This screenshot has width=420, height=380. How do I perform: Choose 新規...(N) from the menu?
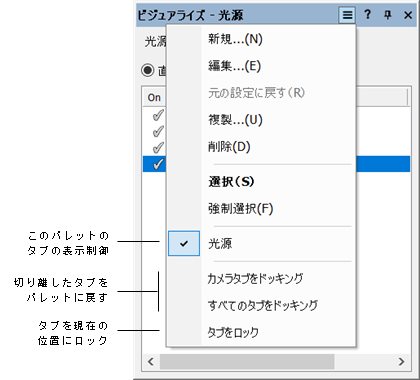[x=262, y=39]
